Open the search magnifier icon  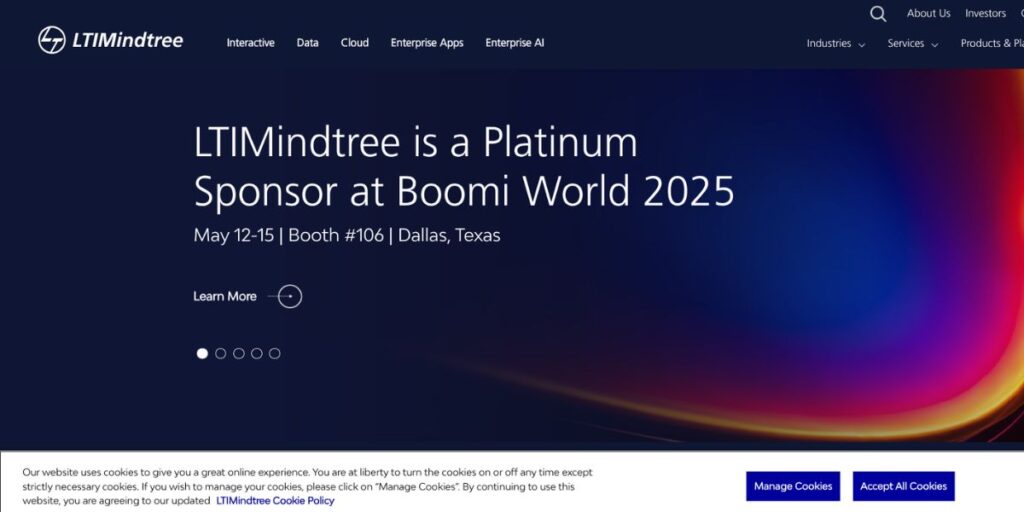(x=878, y=14)
